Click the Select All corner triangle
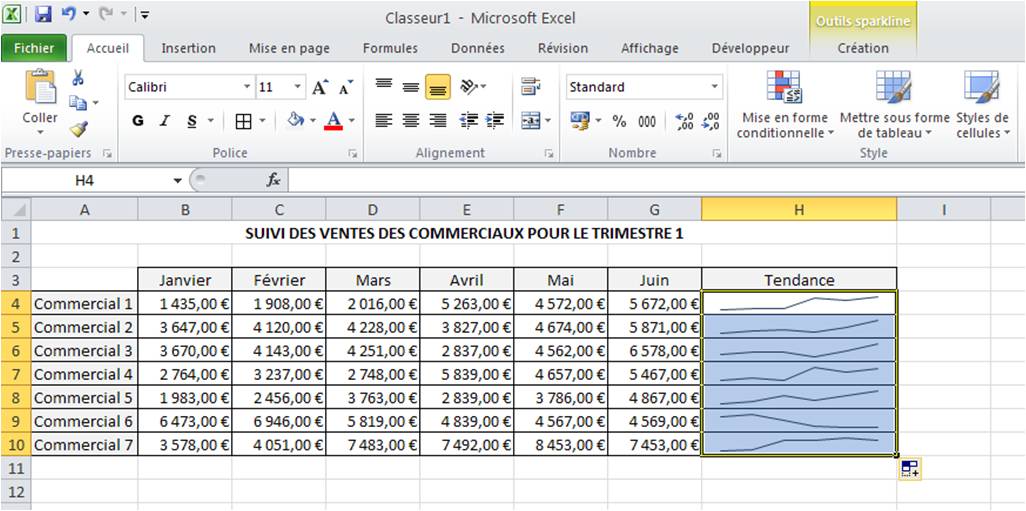This screenshot has width=1026, height=511. [16, 210]
